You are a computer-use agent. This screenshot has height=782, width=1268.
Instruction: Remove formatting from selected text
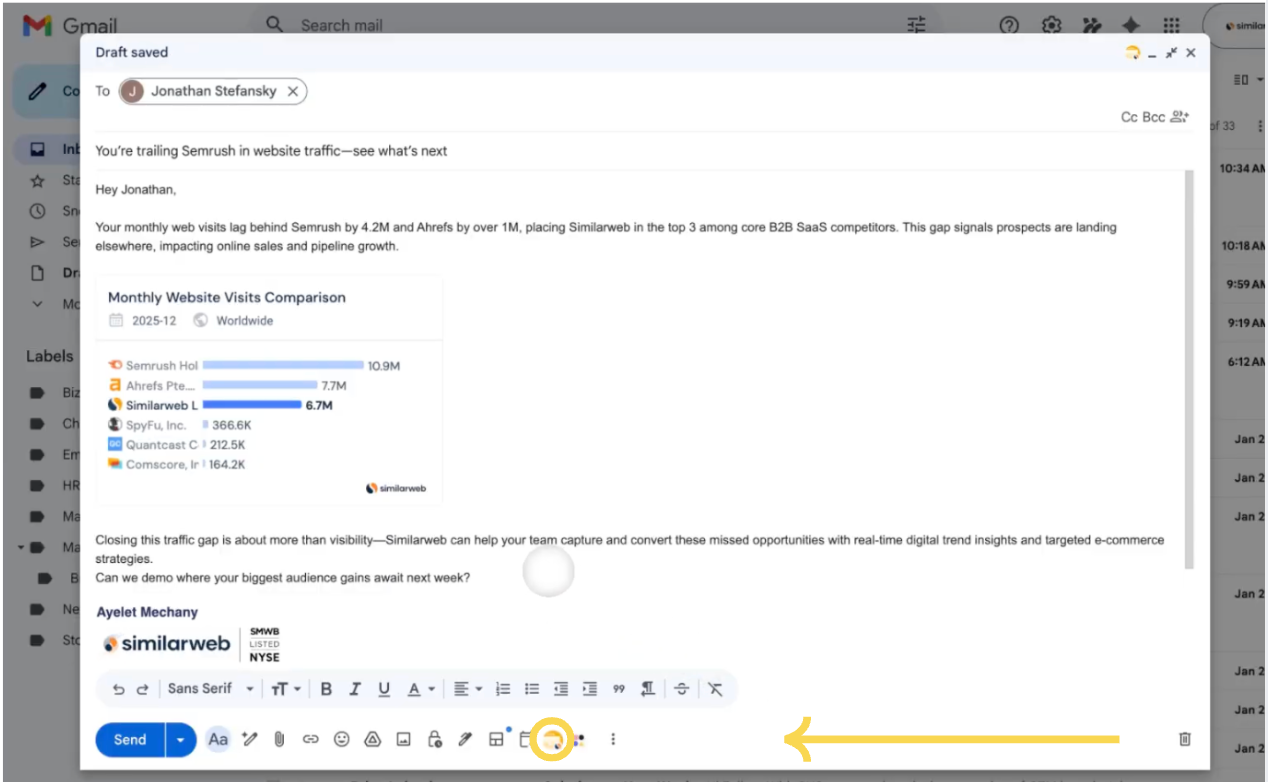(x=715, y=689)
